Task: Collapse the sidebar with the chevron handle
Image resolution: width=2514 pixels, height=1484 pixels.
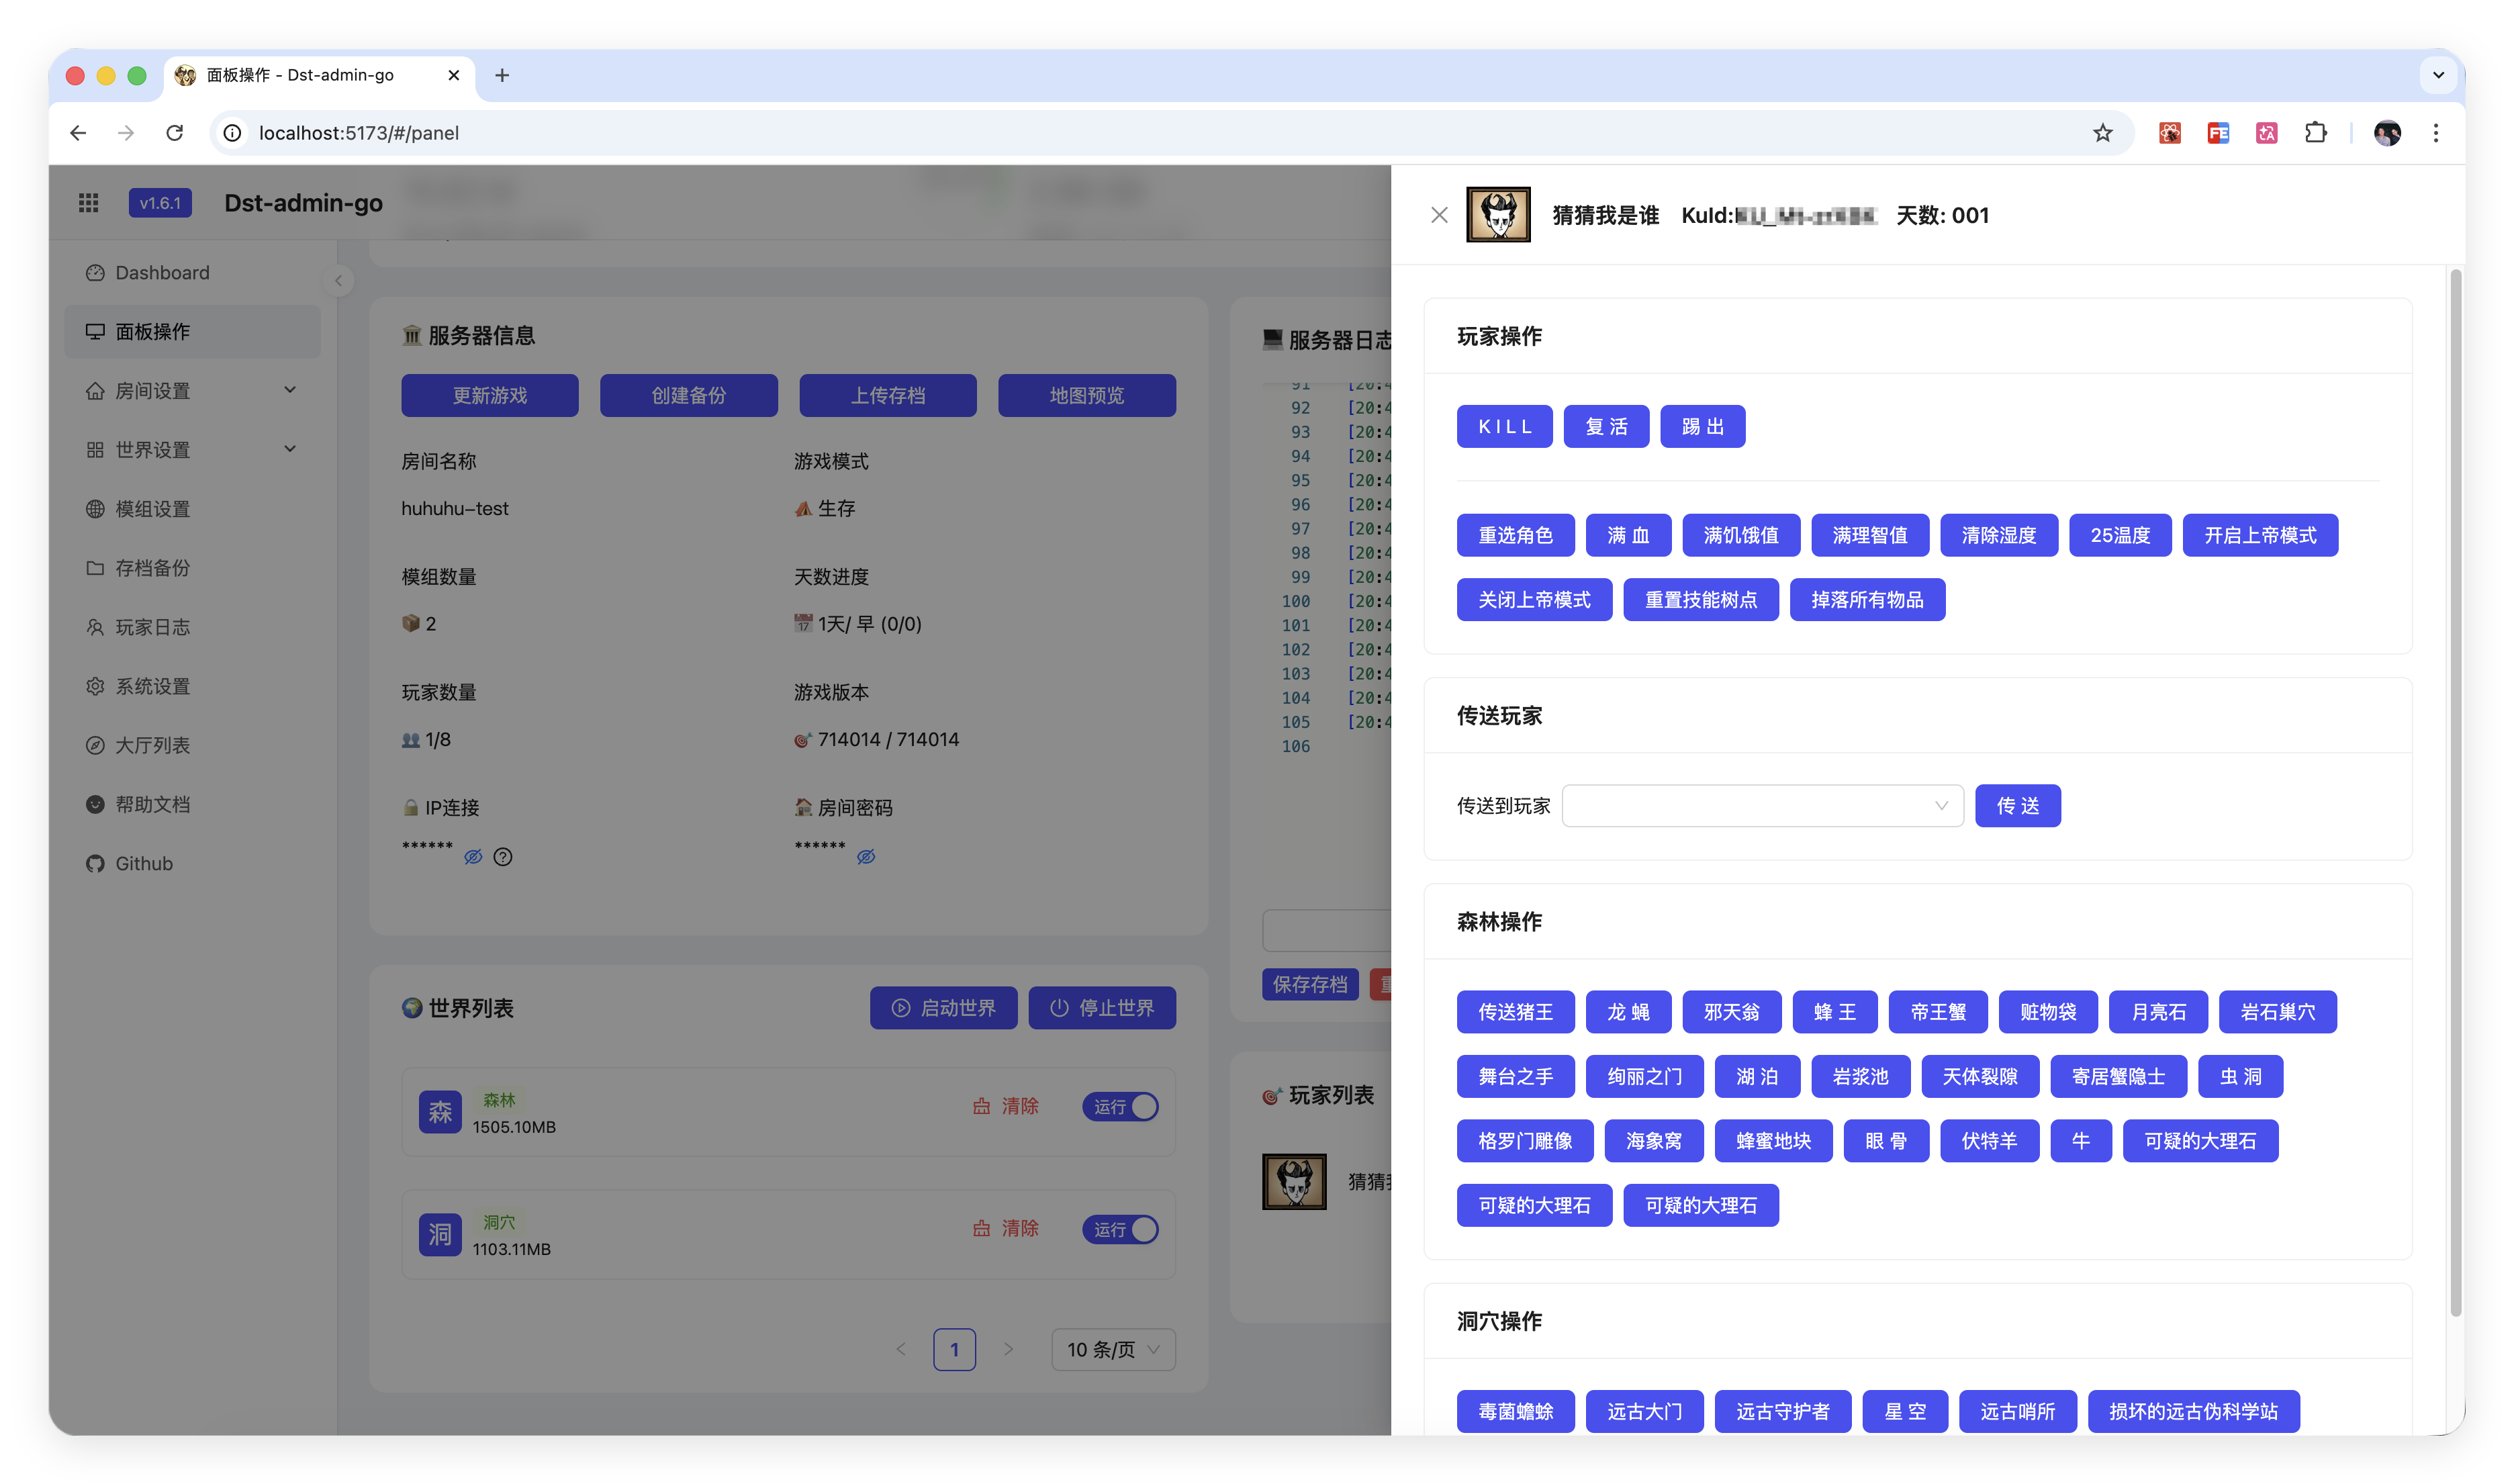Action: click(x=338, y=281)
